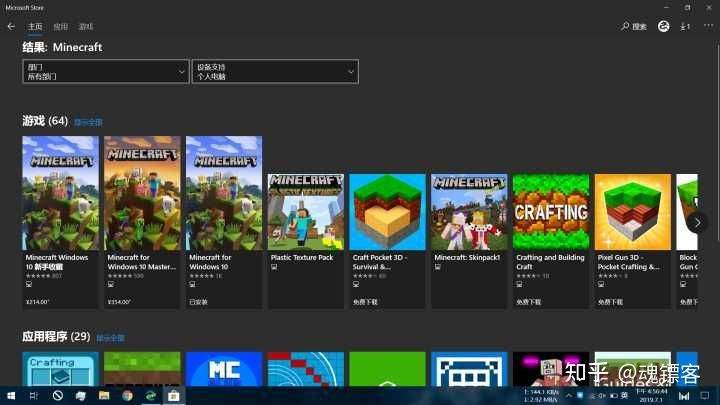Viewport: 720px width, 405px height.
Task: Switch to the 应用 (Apps) tab
Action: pos(60,27)
